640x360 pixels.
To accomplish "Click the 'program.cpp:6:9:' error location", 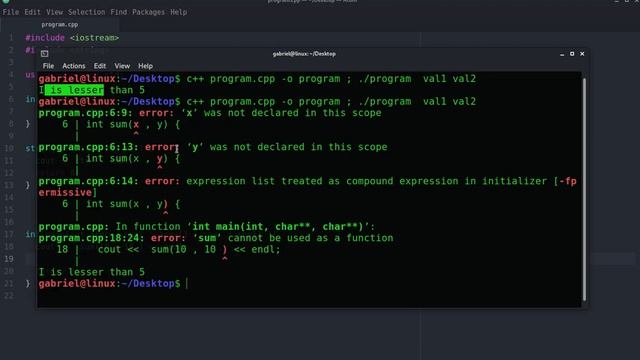I will point(86,113).
